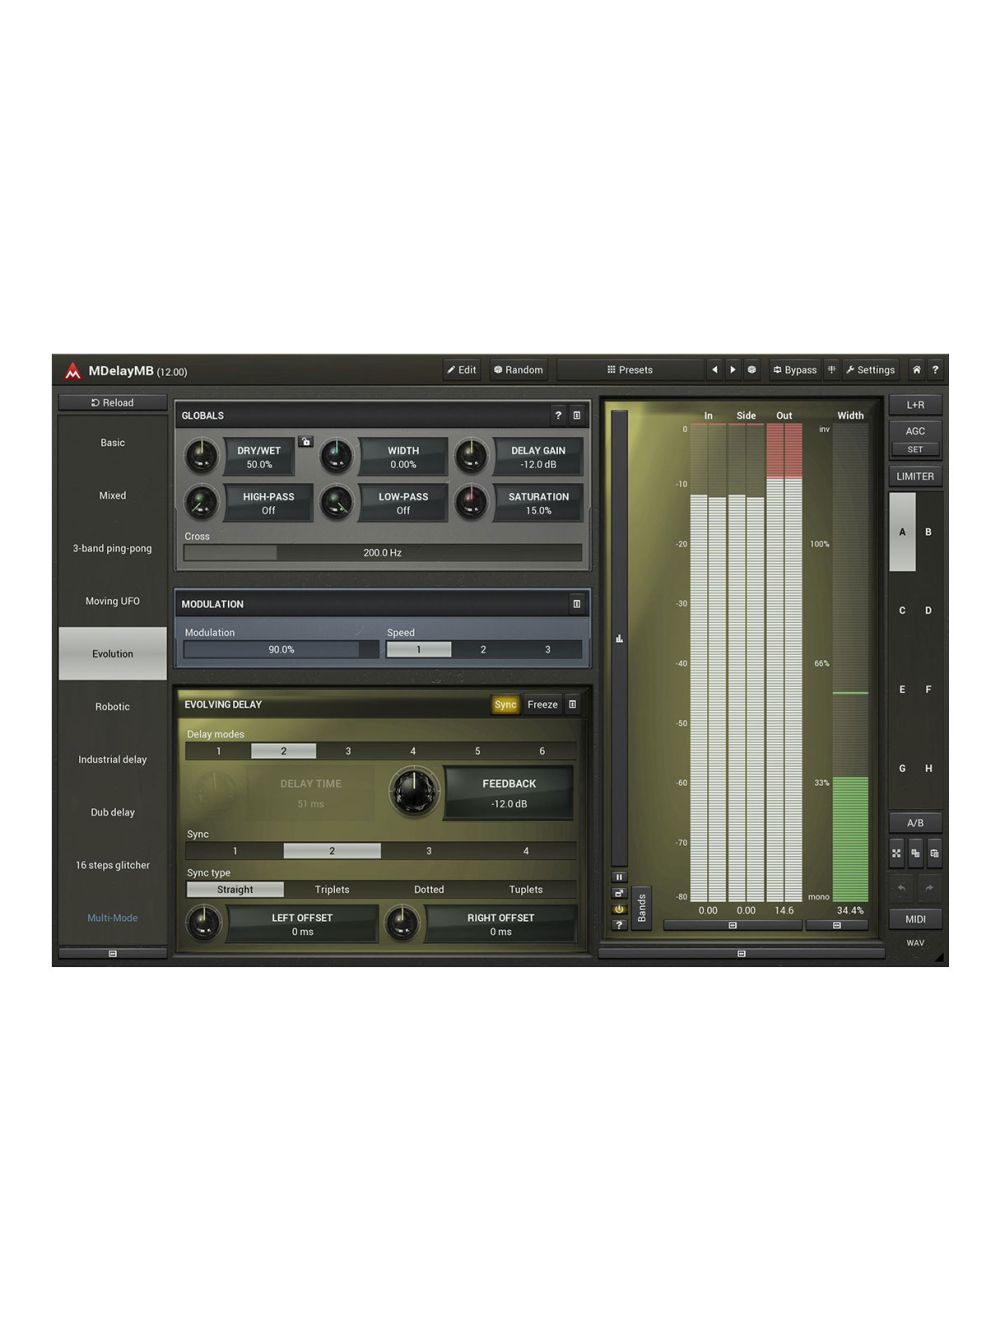Open the home icon in the title bar
The image size is (1000, 1320).
(x=916, y=370)
